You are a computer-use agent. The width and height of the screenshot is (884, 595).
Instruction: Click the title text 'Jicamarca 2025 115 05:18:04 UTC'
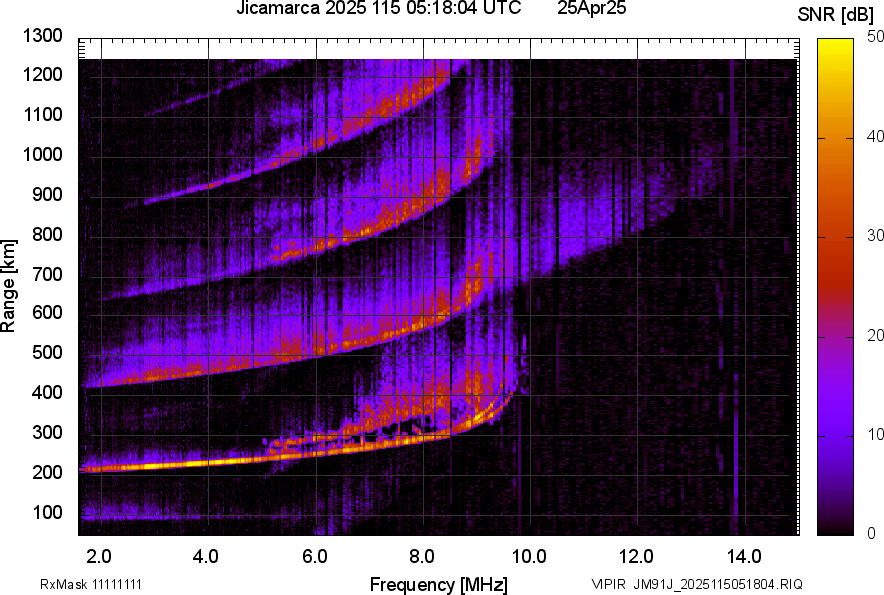coord(378,8)
